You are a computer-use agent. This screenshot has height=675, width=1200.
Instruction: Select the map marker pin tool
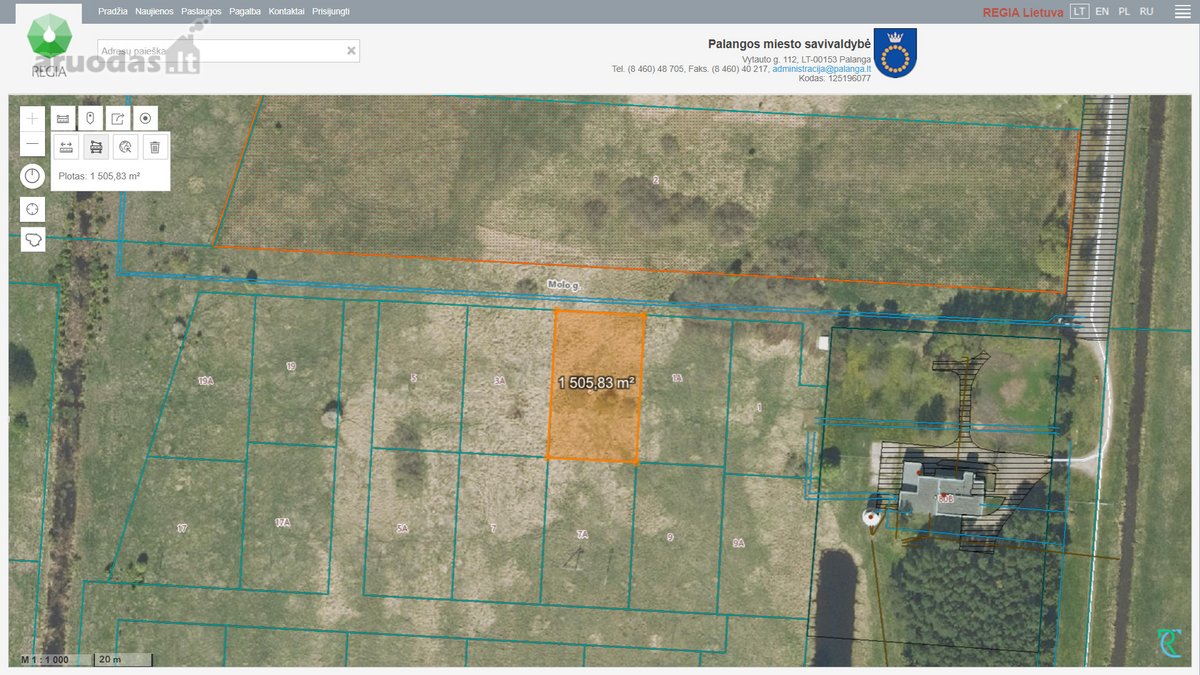pos(90,118)
